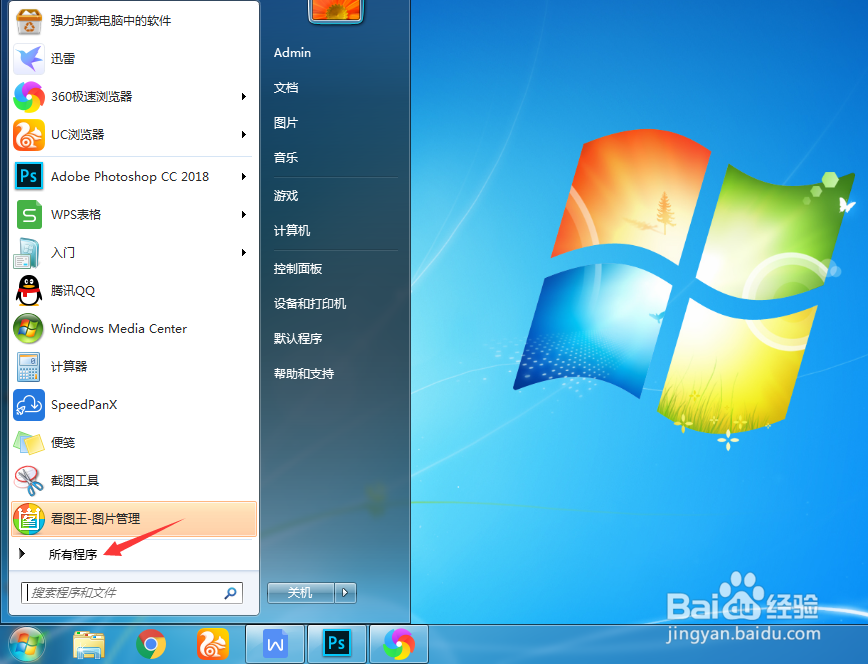Click the Windows Start orb
Image resolution: width=868 pixels, height=664 pixels.
[x=27, y=645]
